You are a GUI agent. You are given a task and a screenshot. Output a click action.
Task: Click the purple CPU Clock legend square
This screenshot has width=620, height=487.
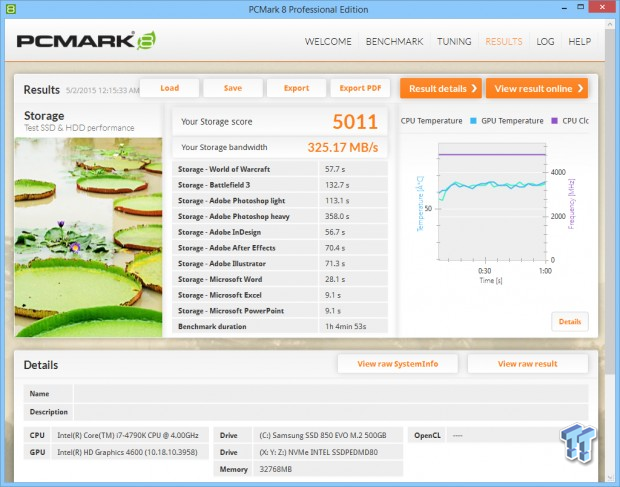pos(554,121)
